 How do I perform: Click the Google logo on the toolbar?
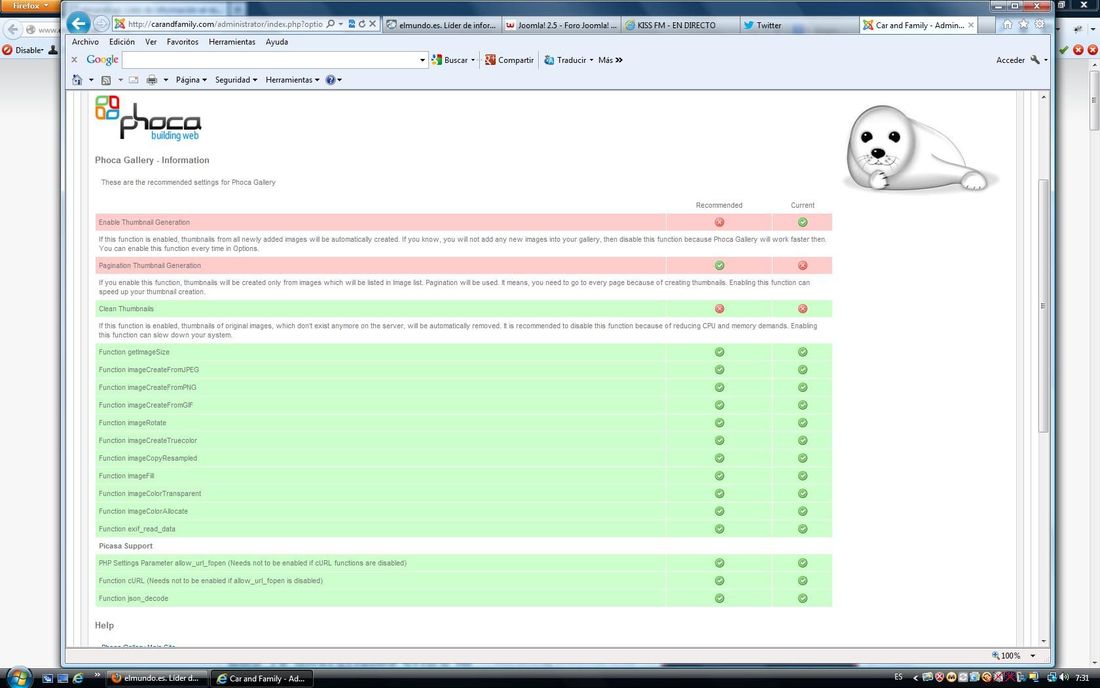(x=102, y=60)
